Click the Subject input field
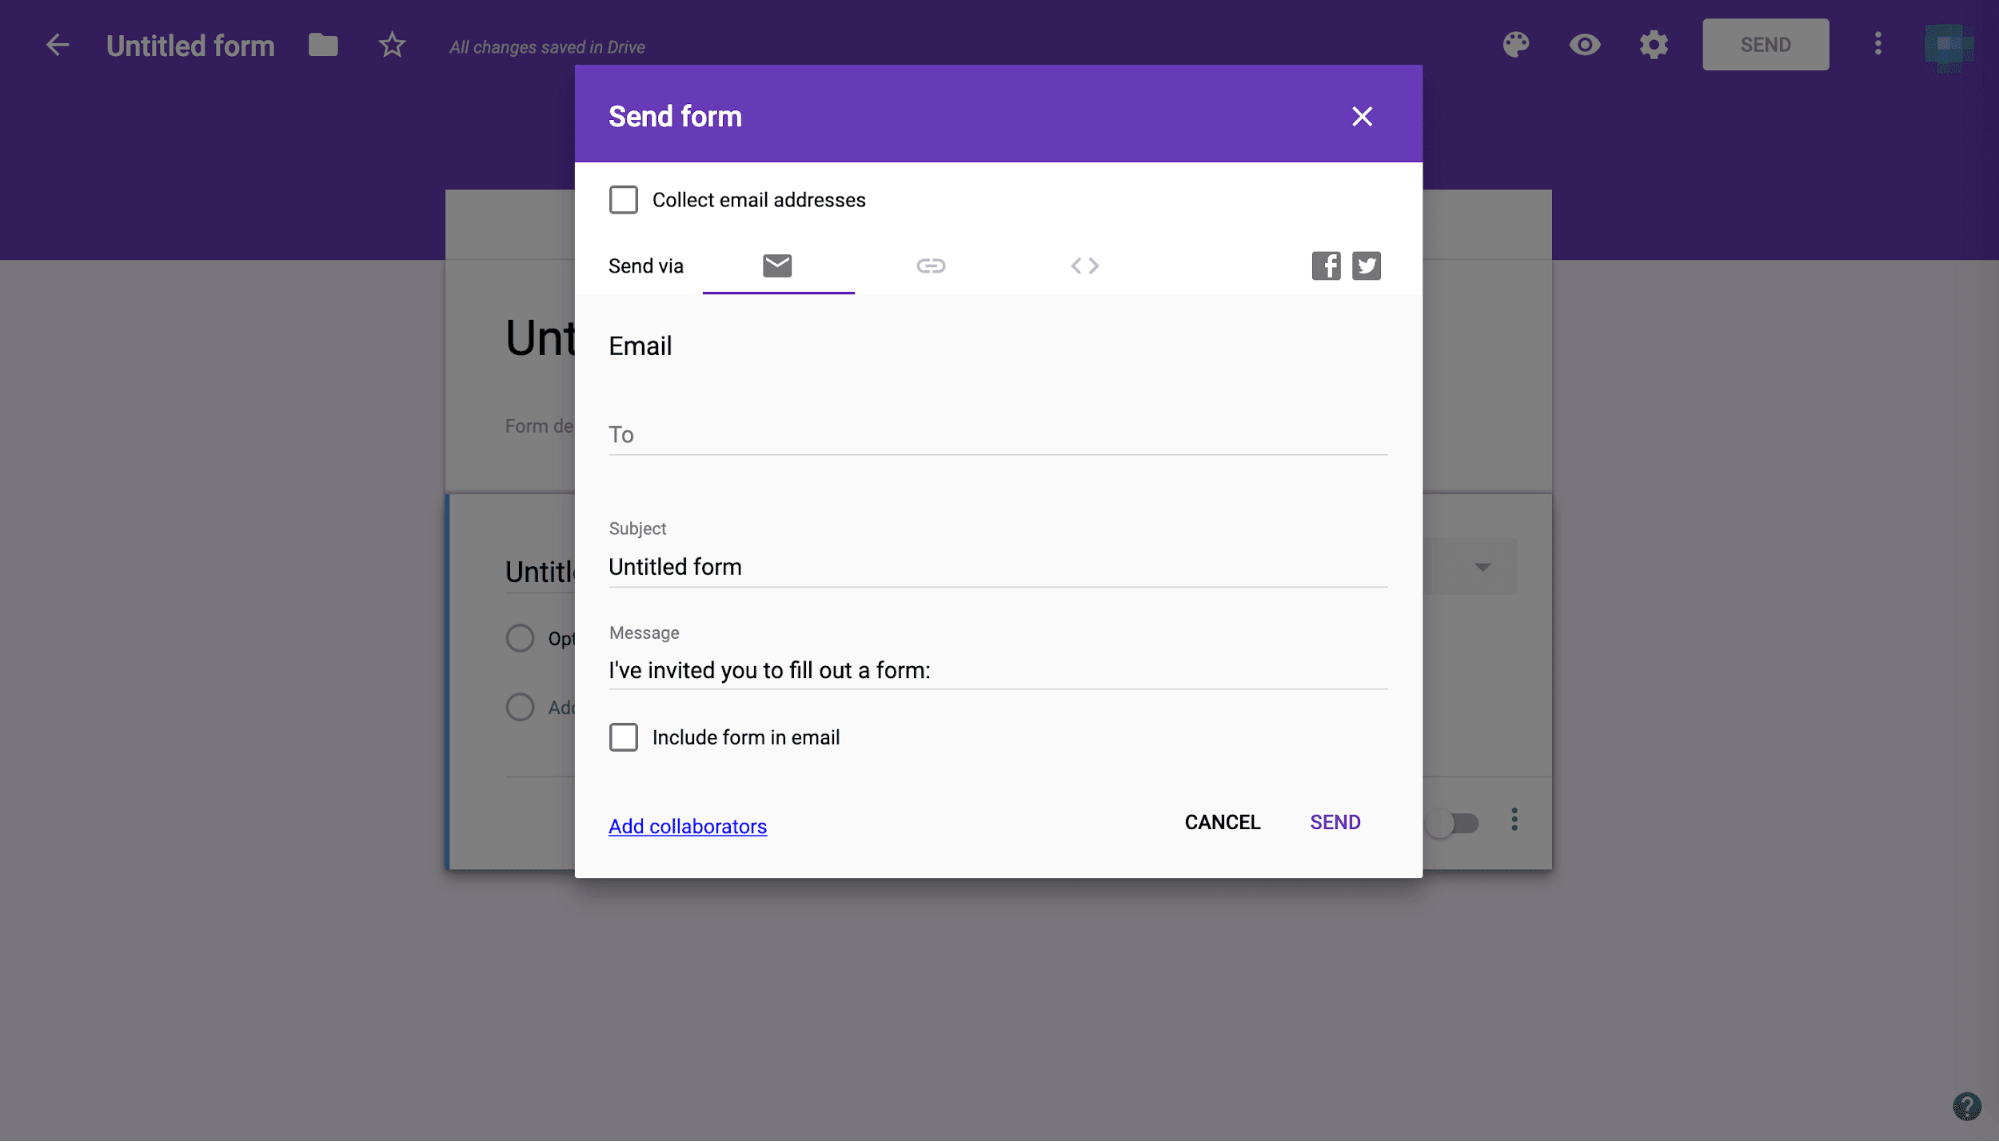This screenshot has width=1999, height=1142. [998, 566]
